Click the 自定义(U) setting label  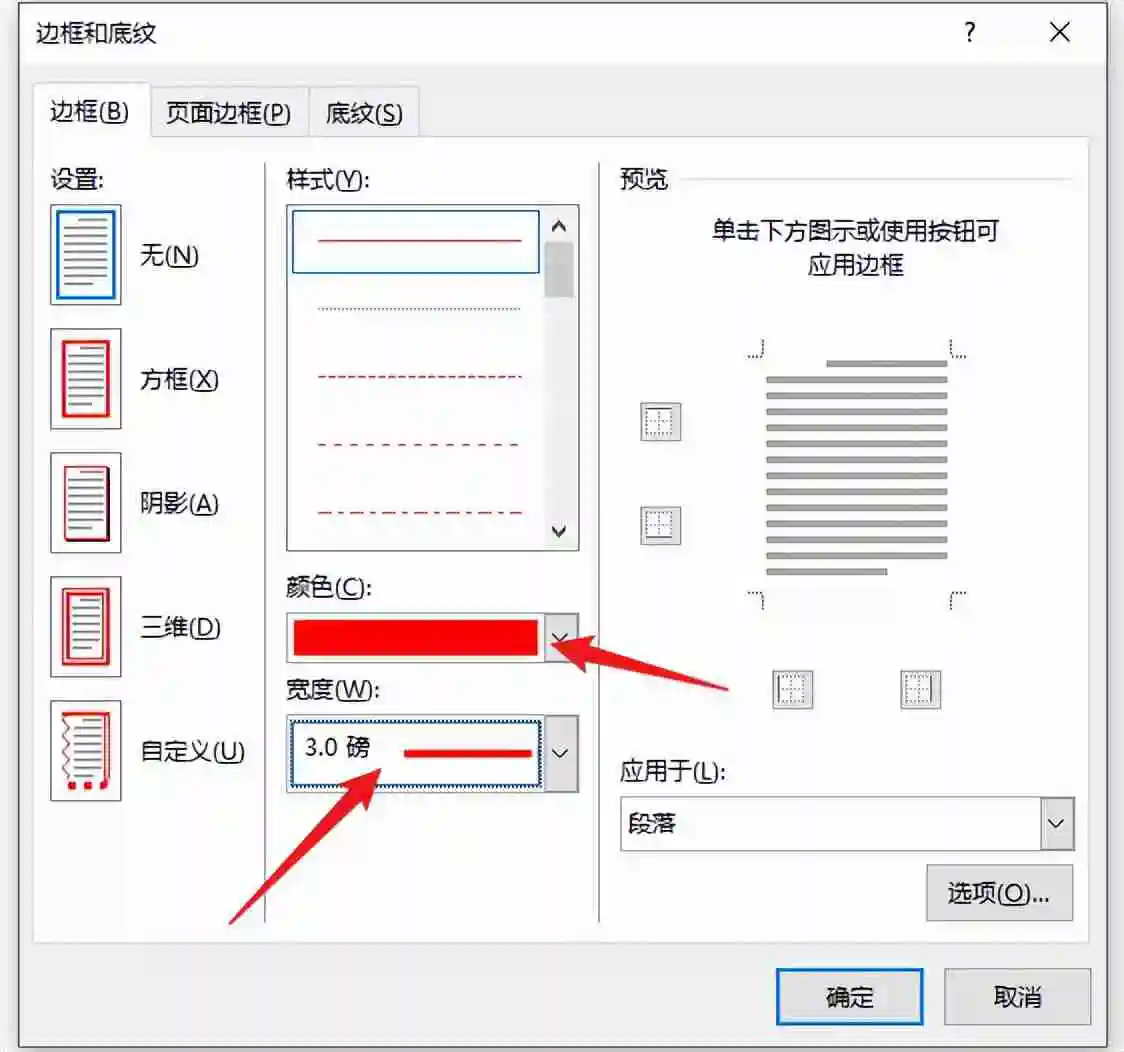point(193,751)
